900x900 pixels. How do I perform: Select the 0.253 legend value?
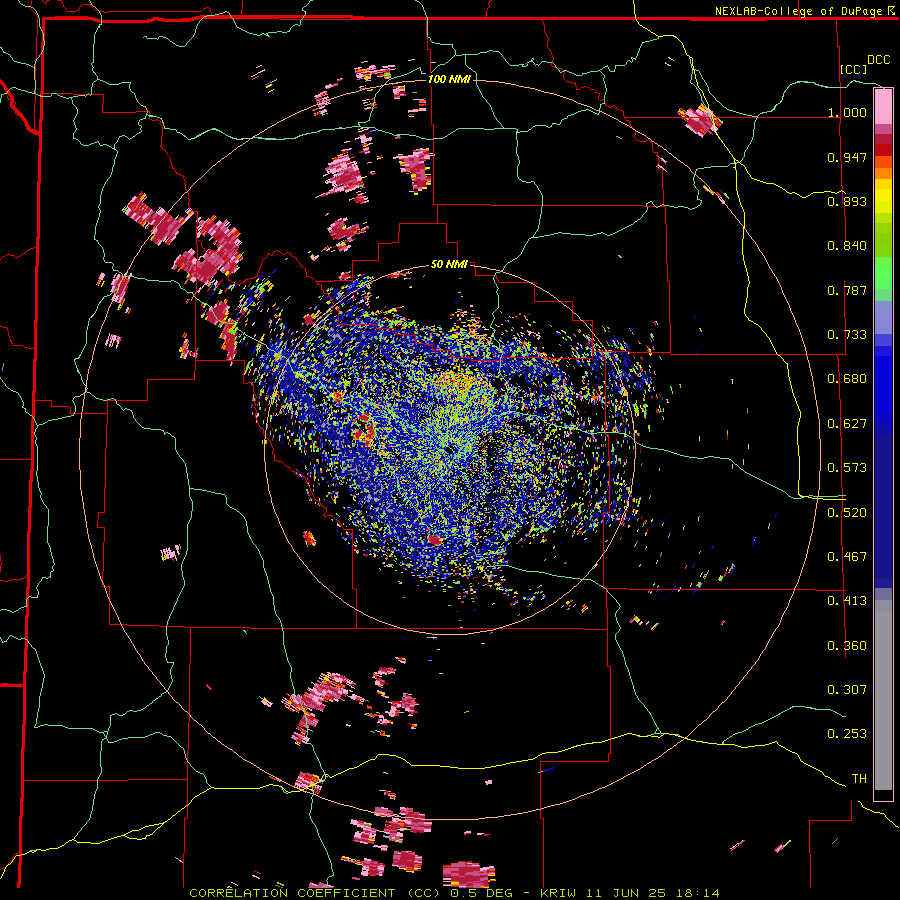point(847,734)
